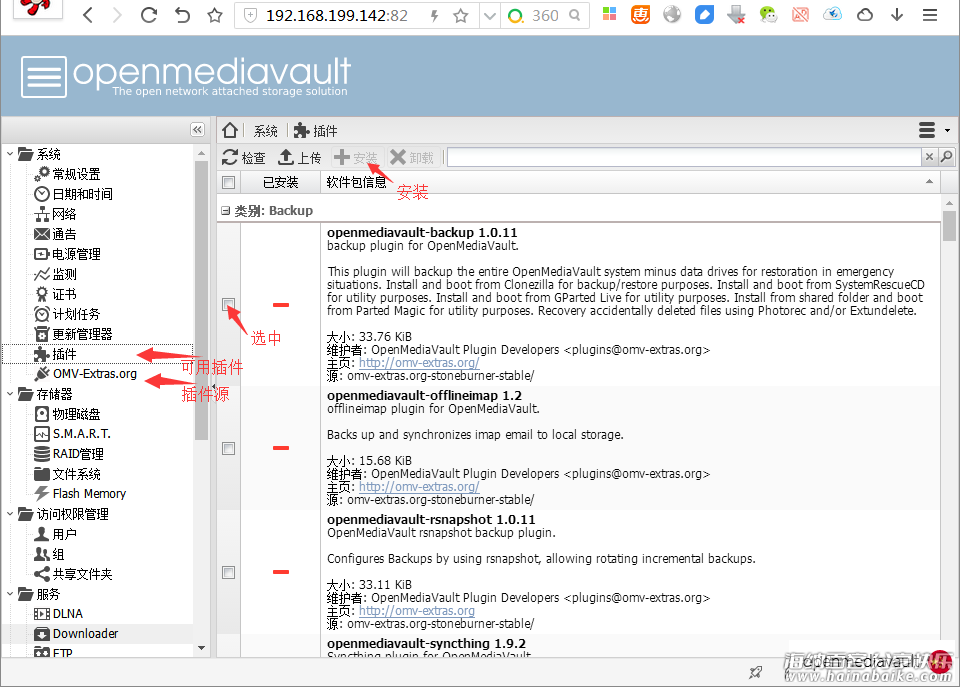960x687 pixels.
Task: Open the top-right user menu dropdown
Action: point(934,130)
